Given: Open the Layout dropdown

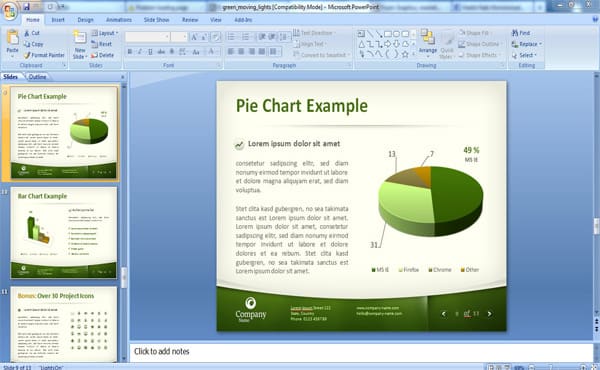Looking at the screenshot, I should (105, 33).
